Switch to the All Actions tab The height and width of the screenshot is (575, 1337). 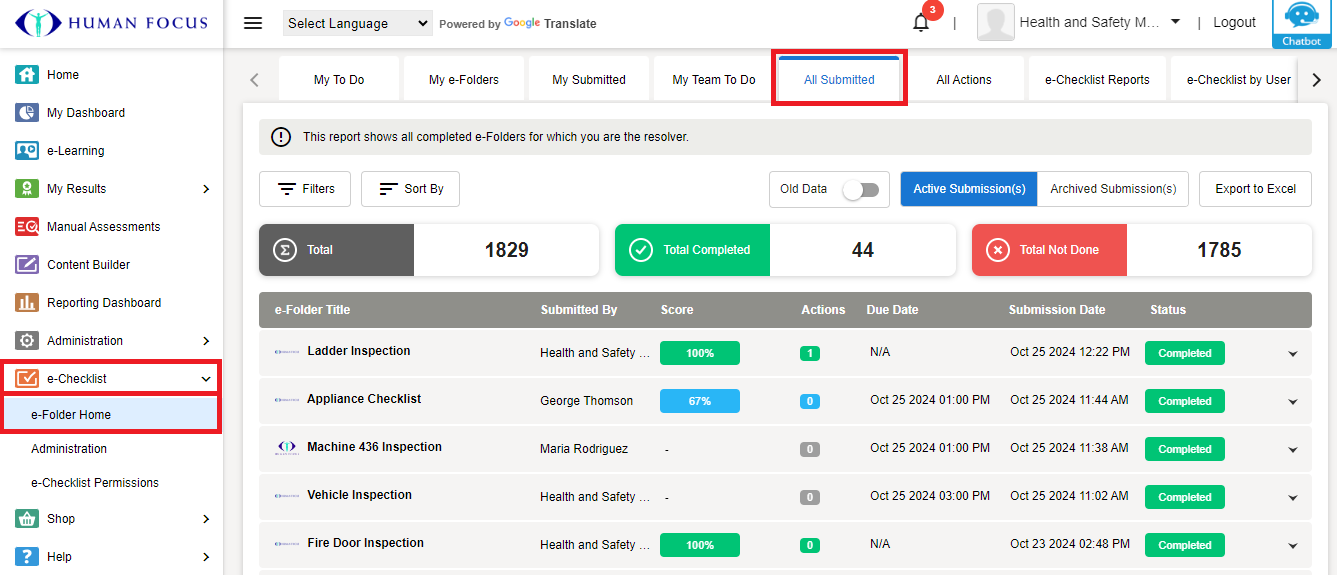(963, 80)
